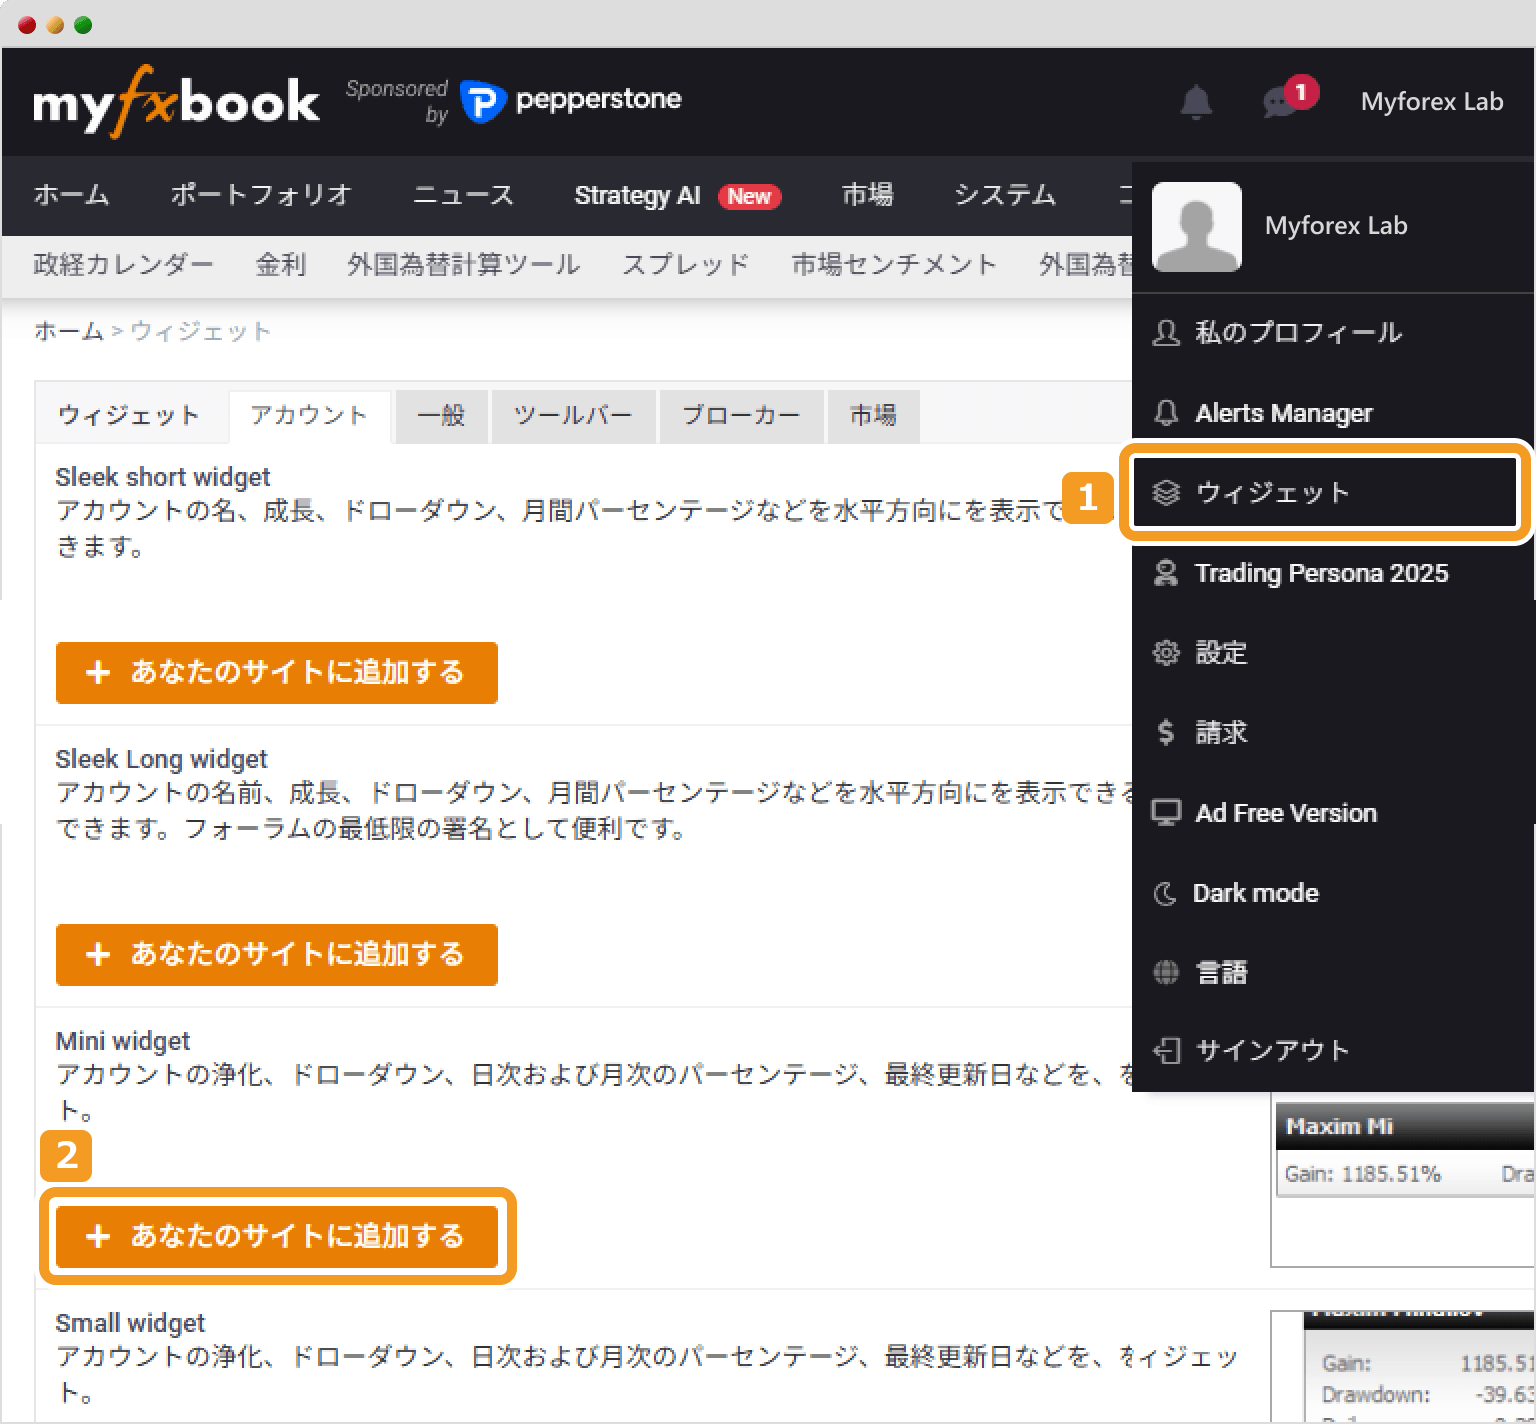
Task: Click the ウィジェット layers icon
Action: click(x=1166, y=492)
